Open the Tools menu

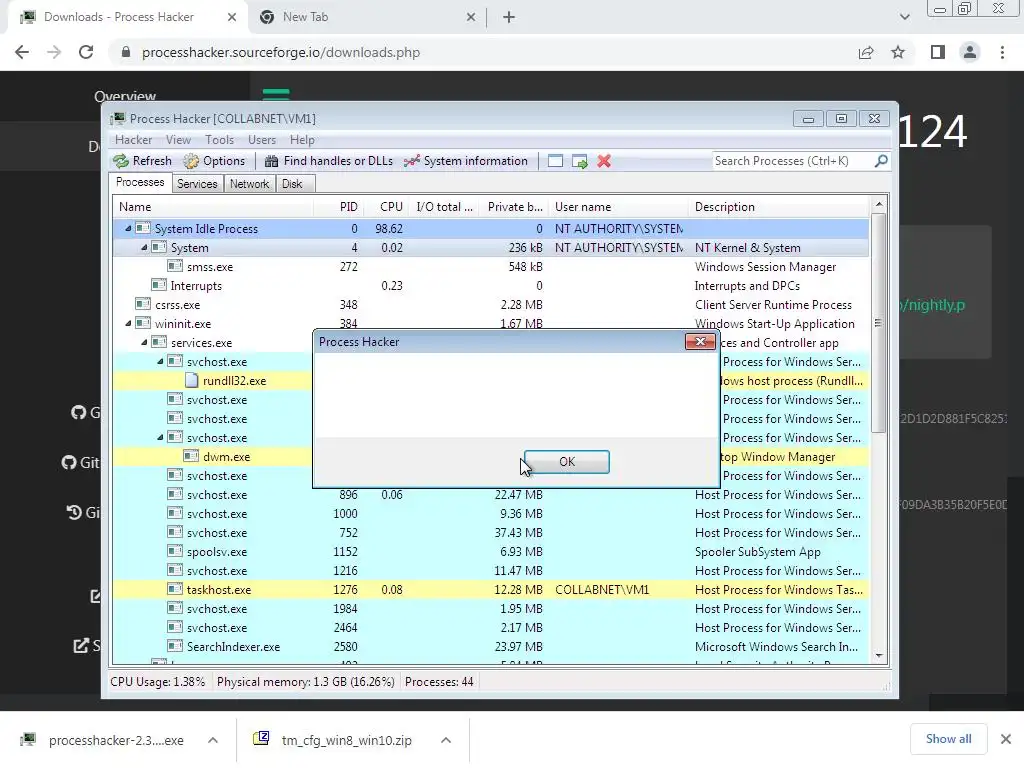(x=219, y=140)
